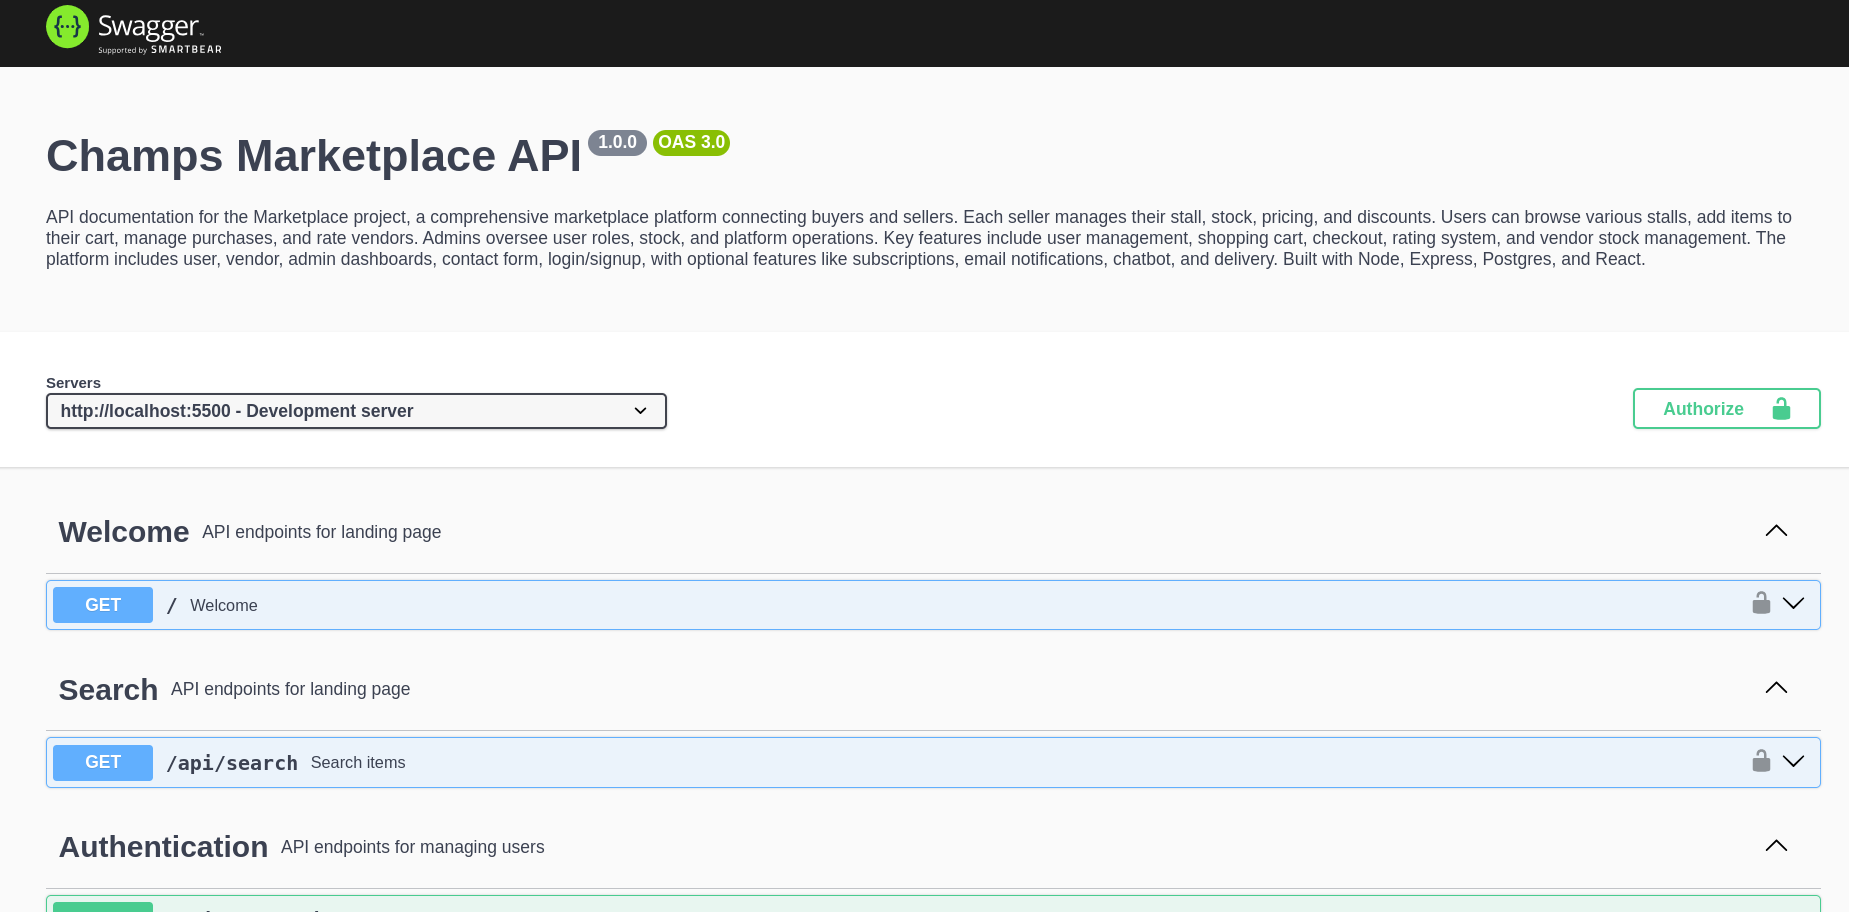The image size is (1849, 912).
Task: Click the lock icon on GET /api/search row
Action: 1761,761
